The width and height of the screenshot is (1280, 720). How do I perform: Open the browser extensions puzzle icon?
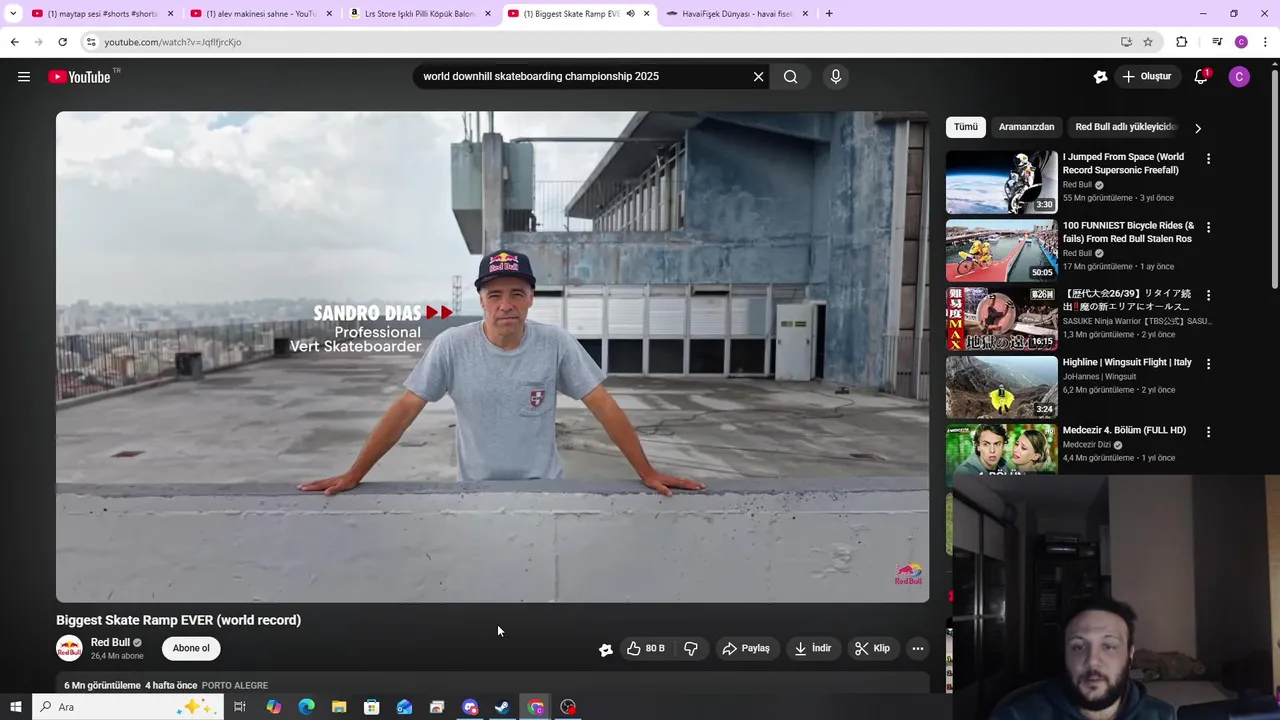[x=1182, y=42]
